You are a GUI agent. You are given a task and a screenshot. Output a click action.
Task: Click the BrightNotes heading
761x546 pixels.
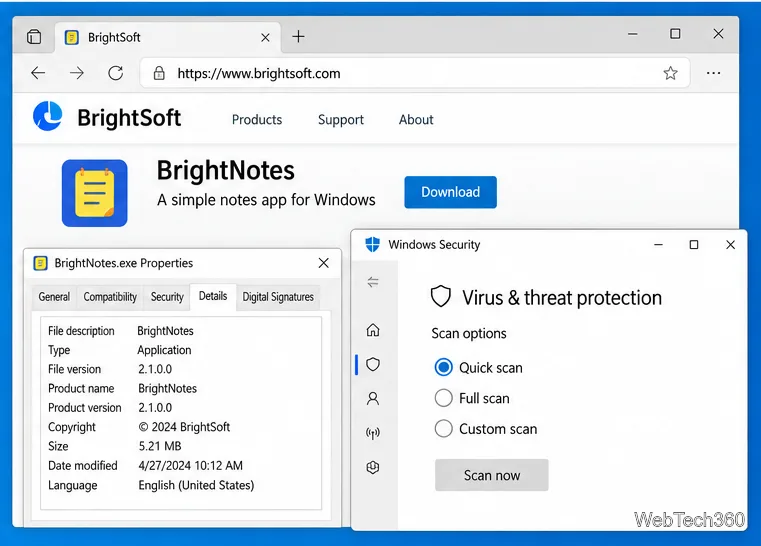226,170
